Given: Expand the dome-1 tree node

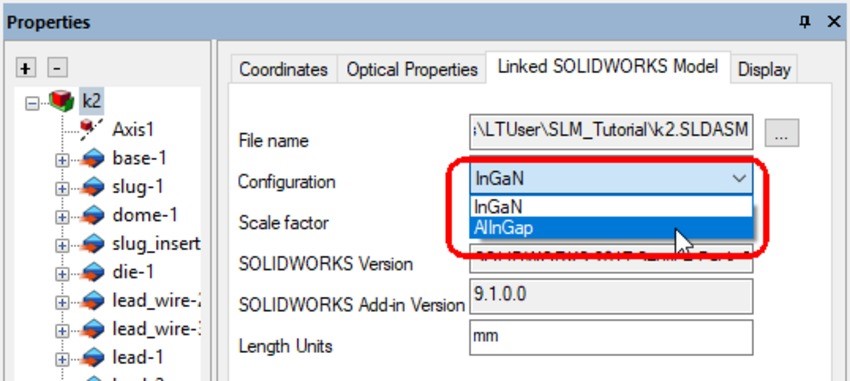Looking at the screenshot, I should pyautogui.click(x=62, y=217).
